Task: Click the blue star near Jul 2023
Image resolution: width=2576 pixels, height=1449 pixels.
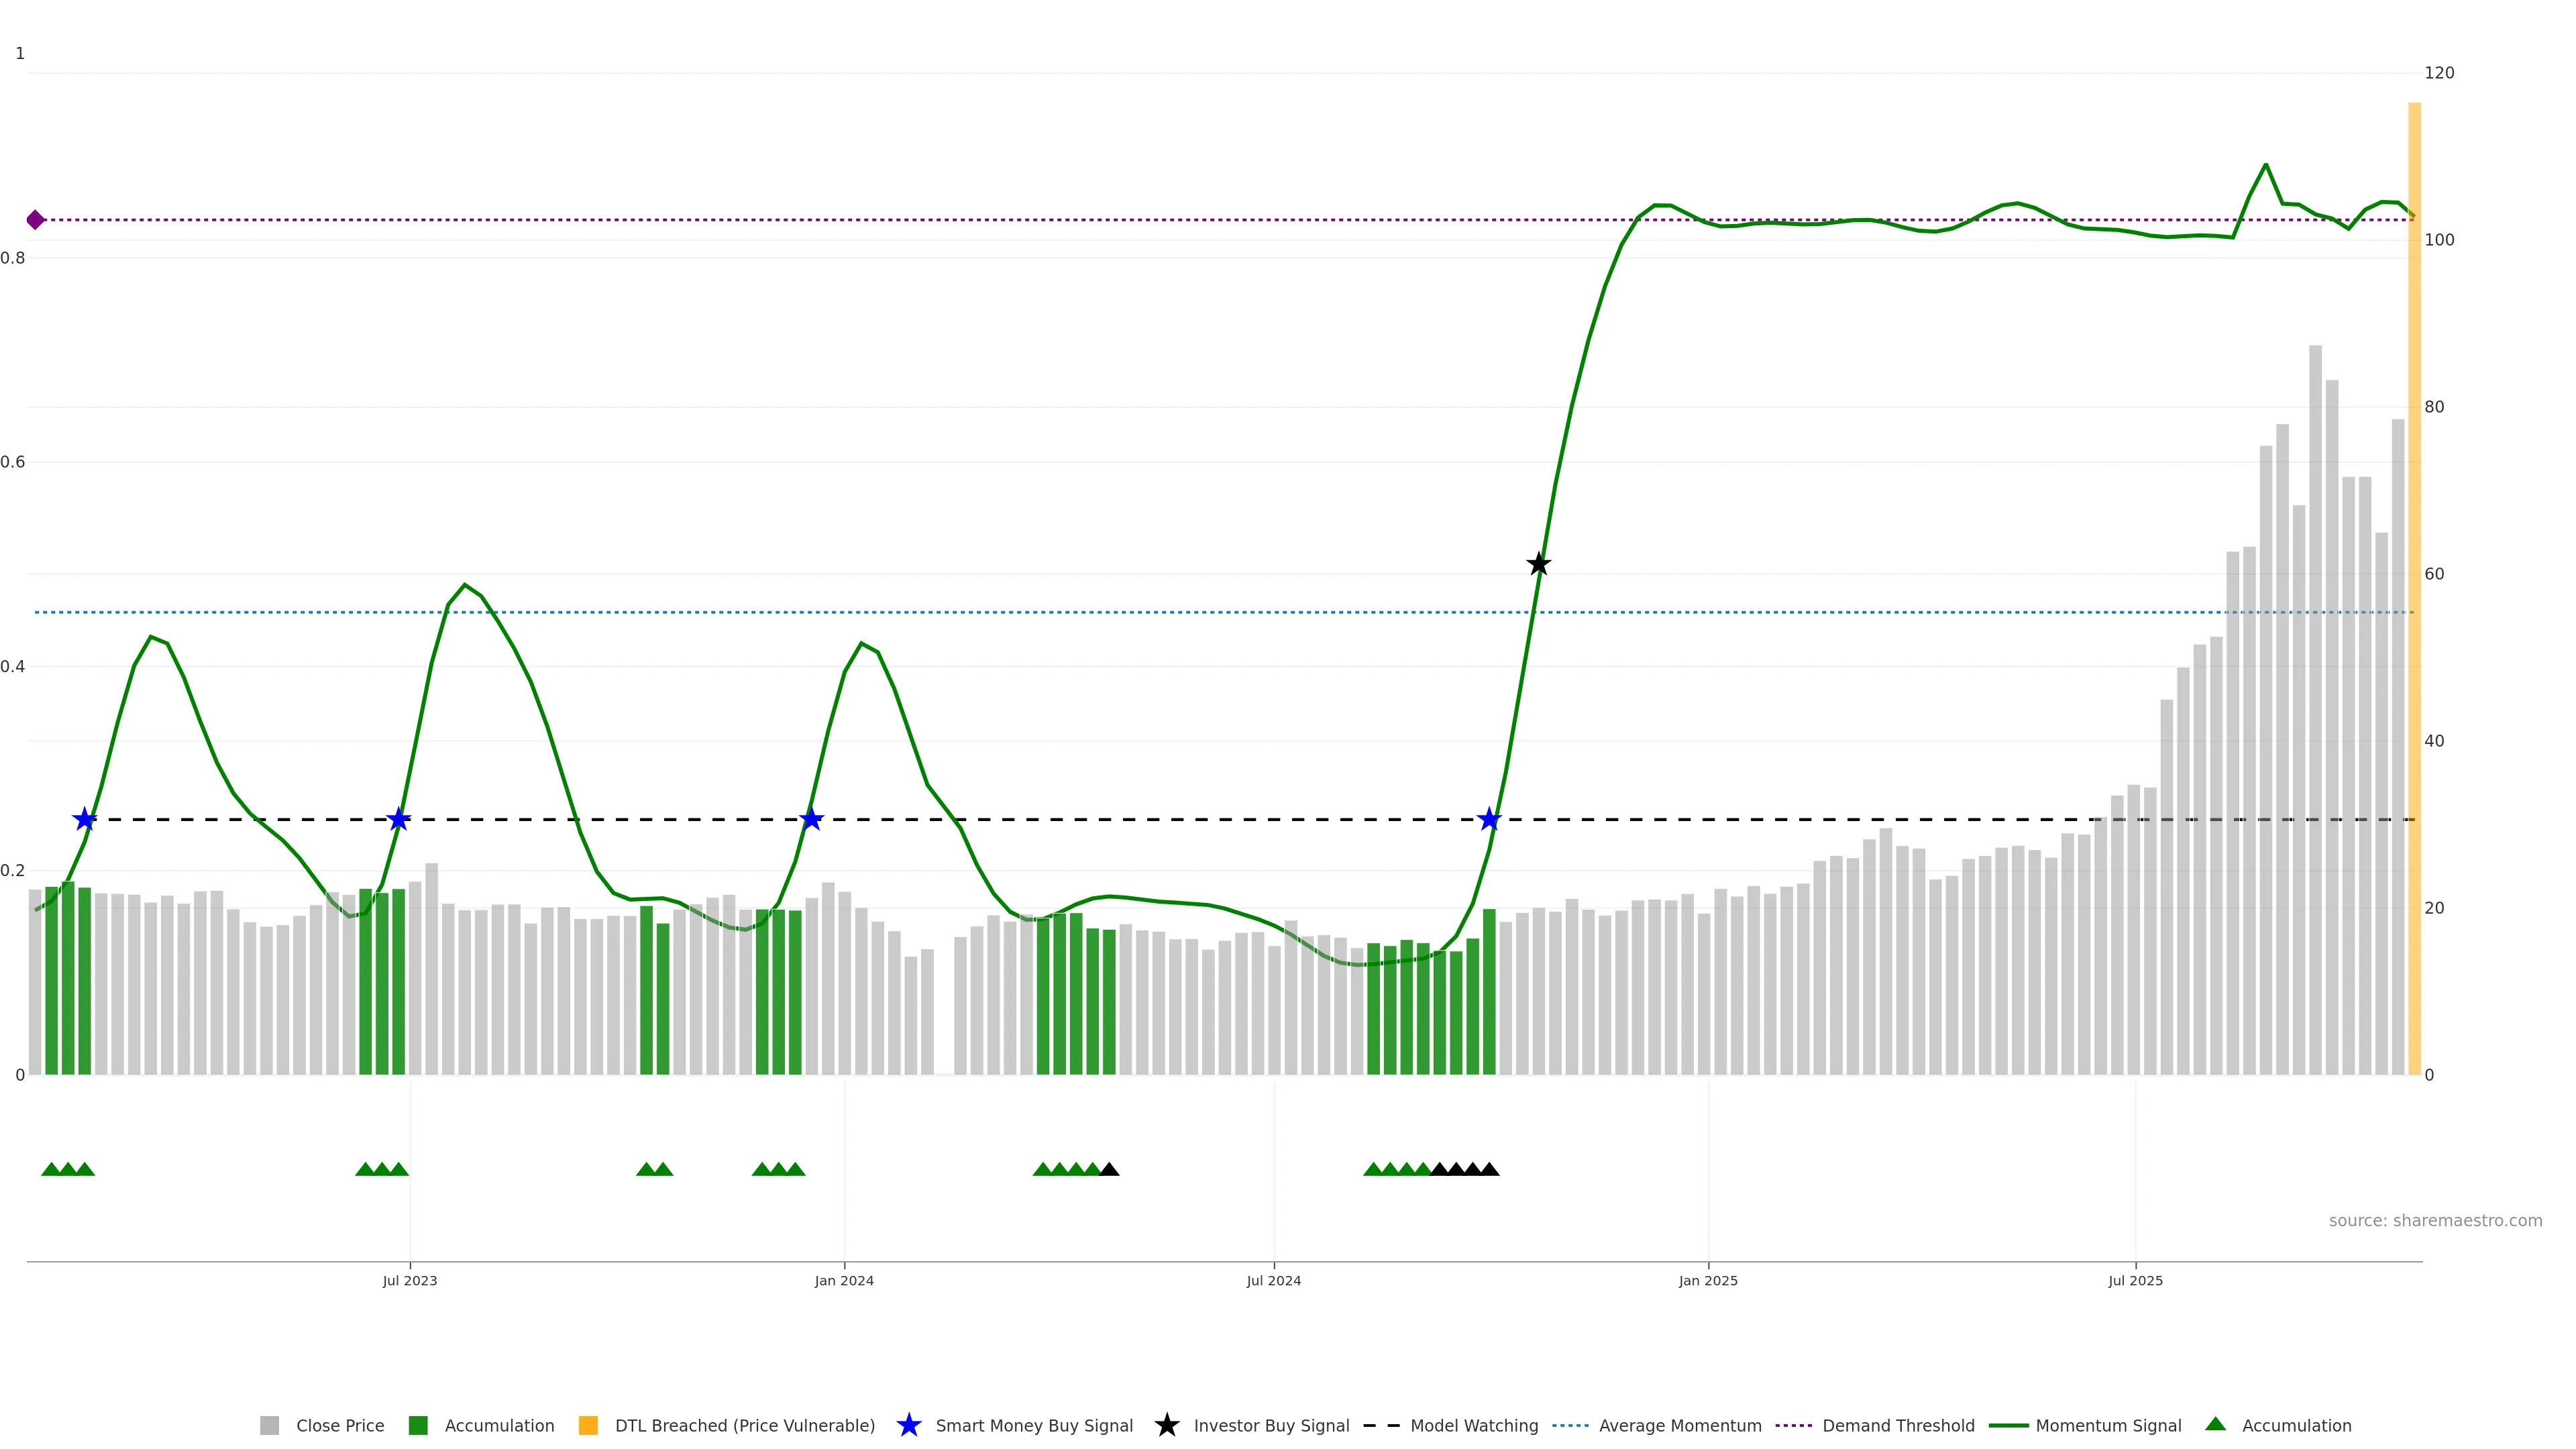Action: click(x=398, y=819)
